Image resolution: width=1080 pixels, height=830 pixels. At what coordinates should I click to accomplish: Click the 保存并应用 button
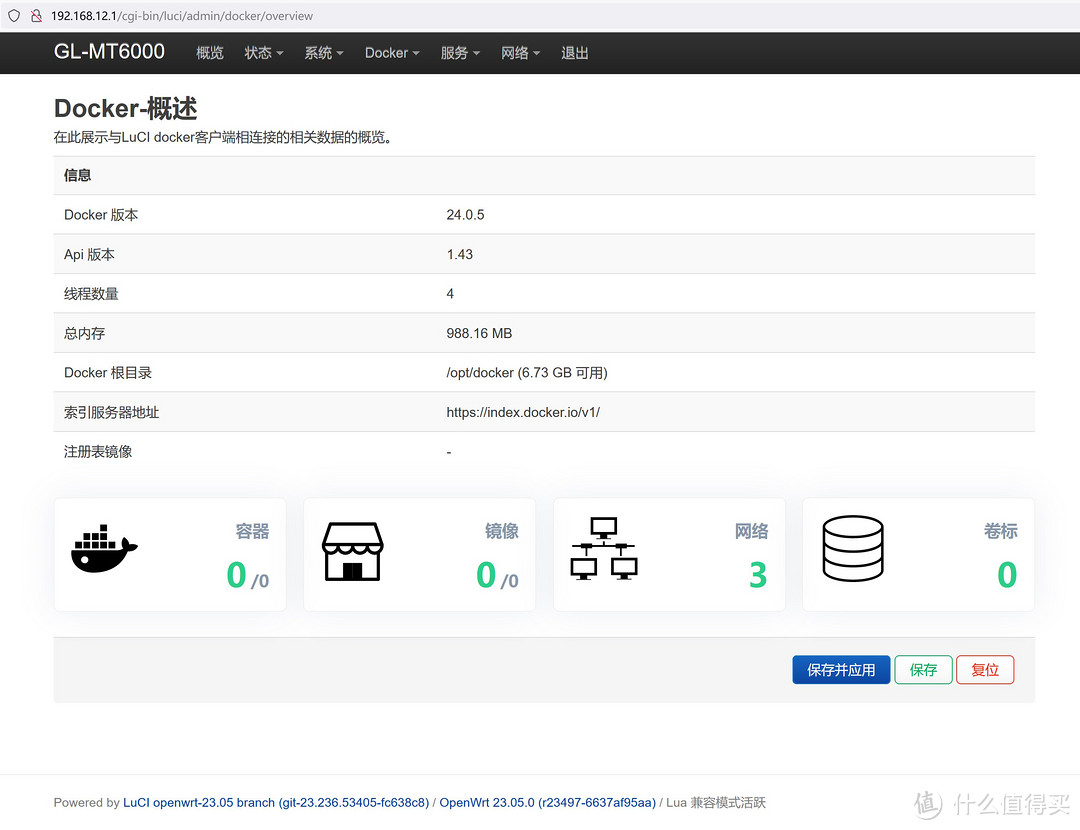pyautogui.click(x=841, y=670)
